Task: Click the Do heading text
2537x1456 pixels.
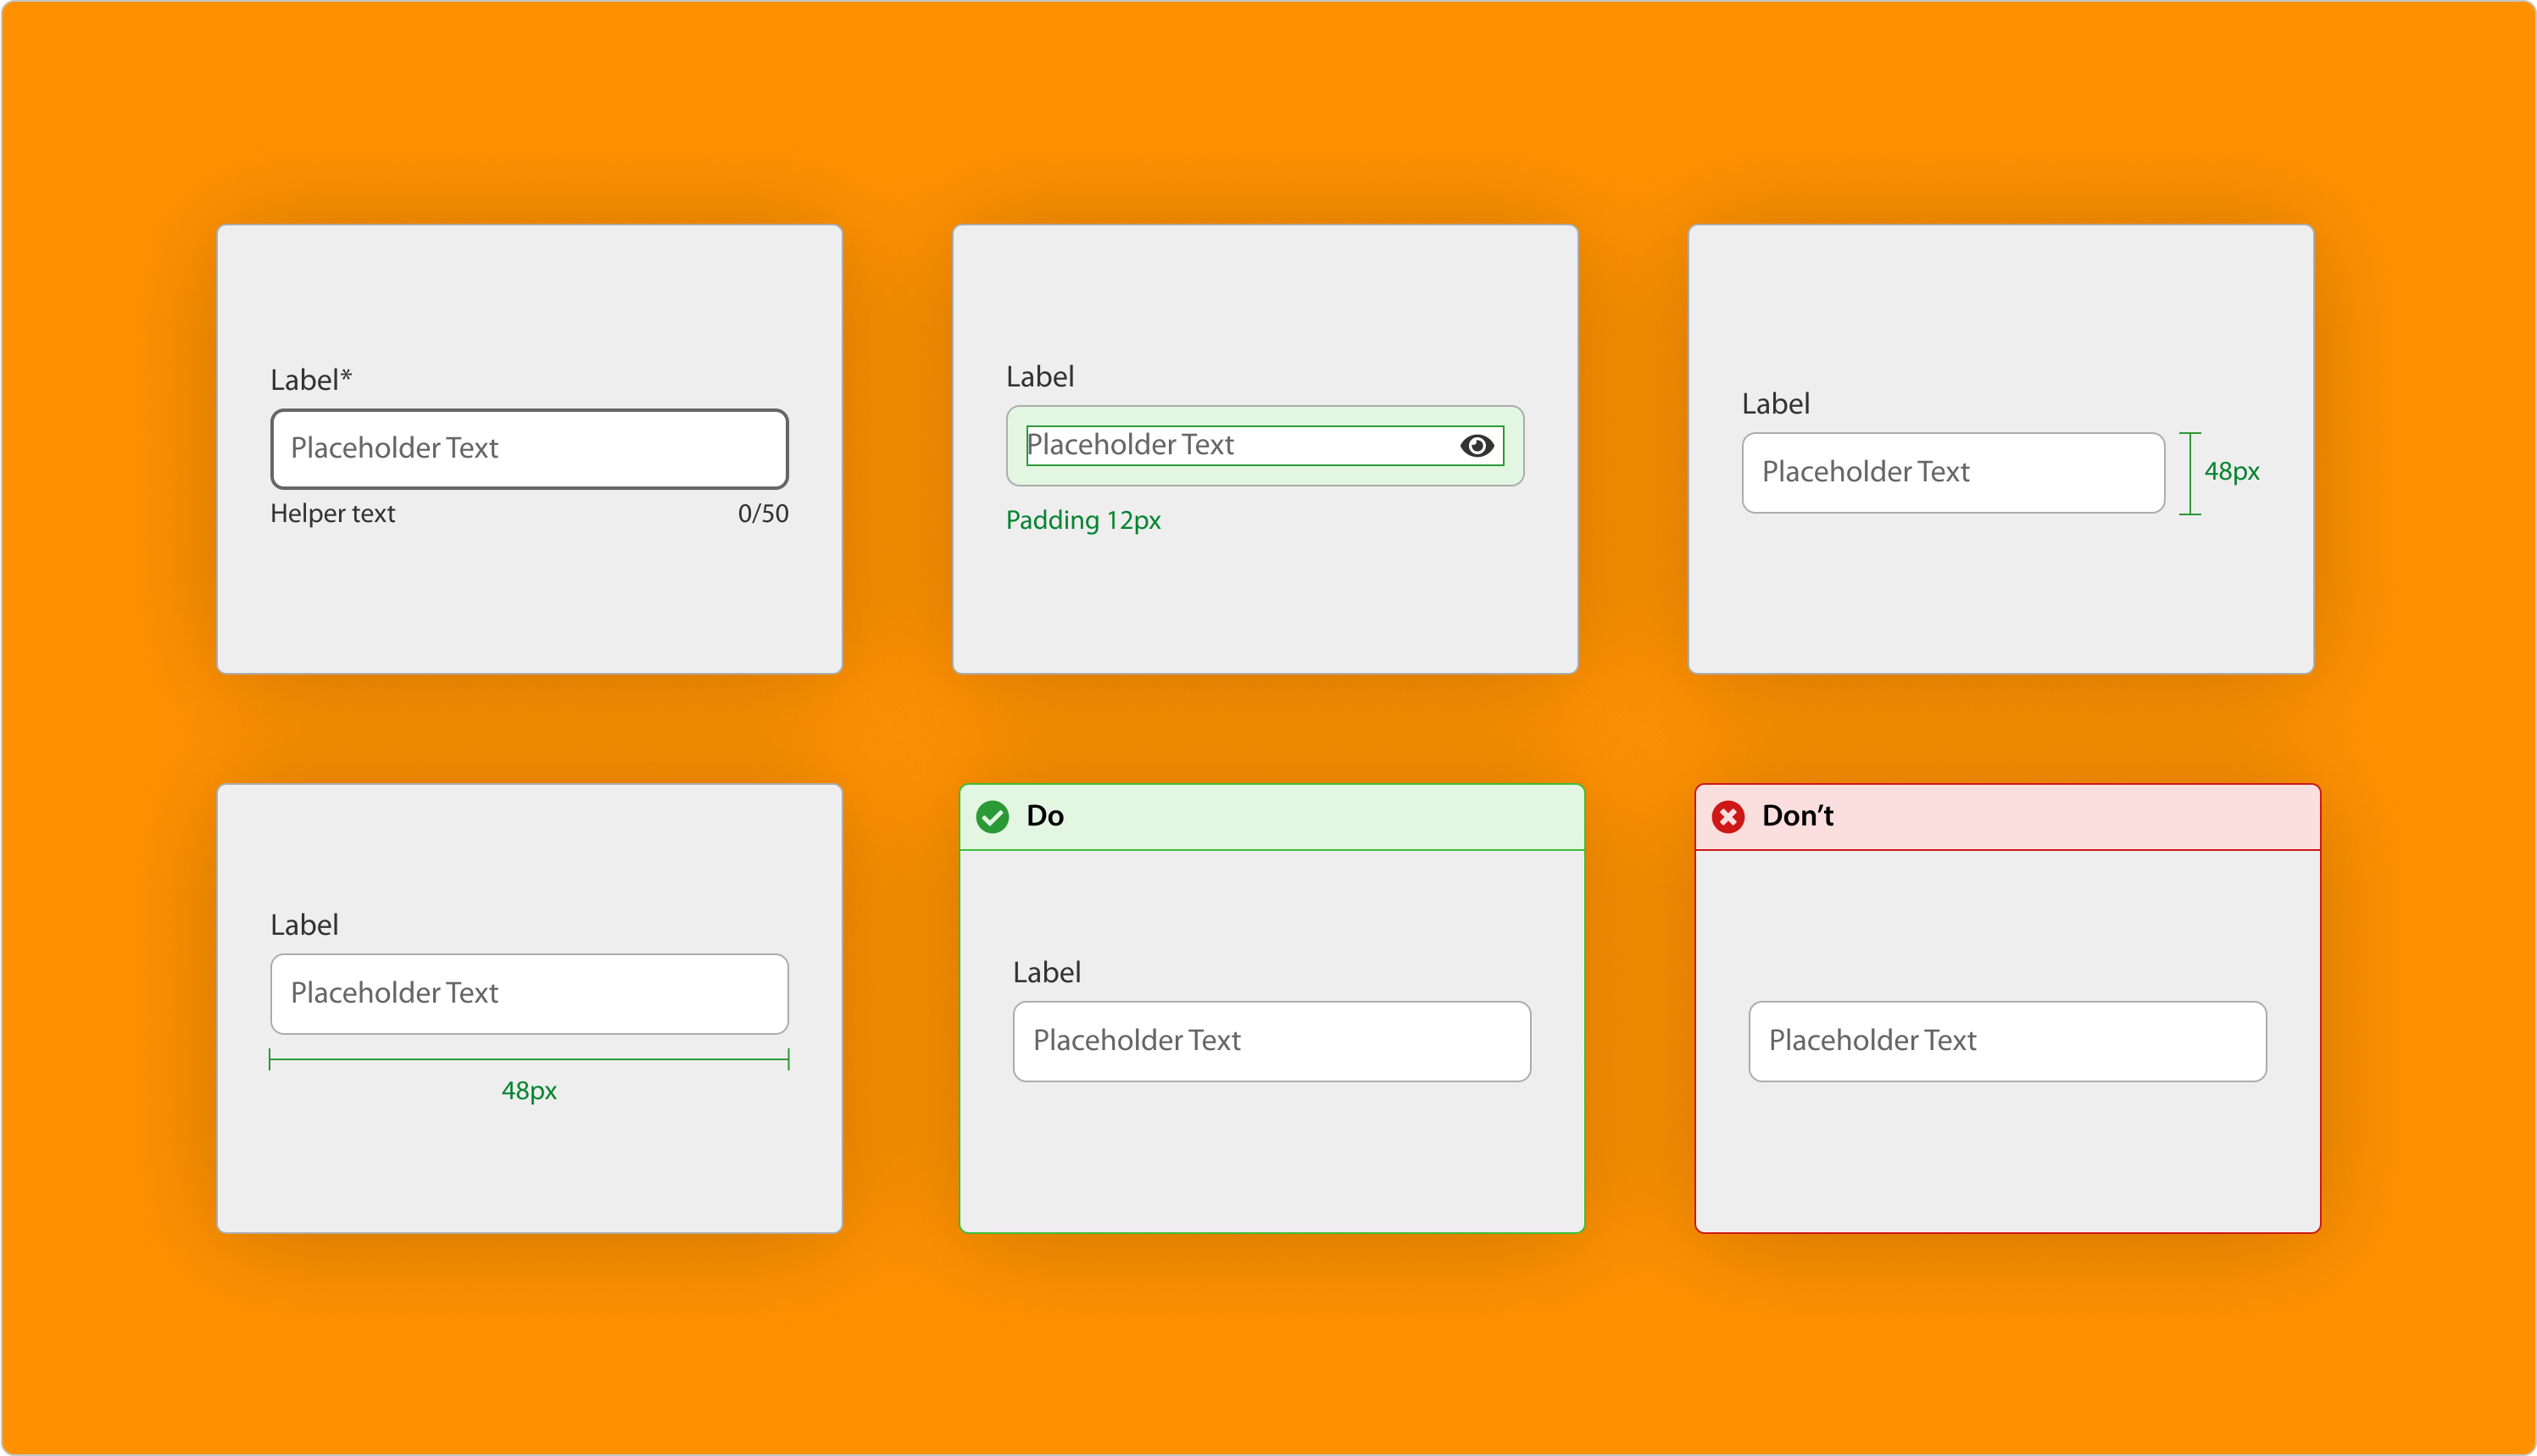Action: tap(1044, 816)
